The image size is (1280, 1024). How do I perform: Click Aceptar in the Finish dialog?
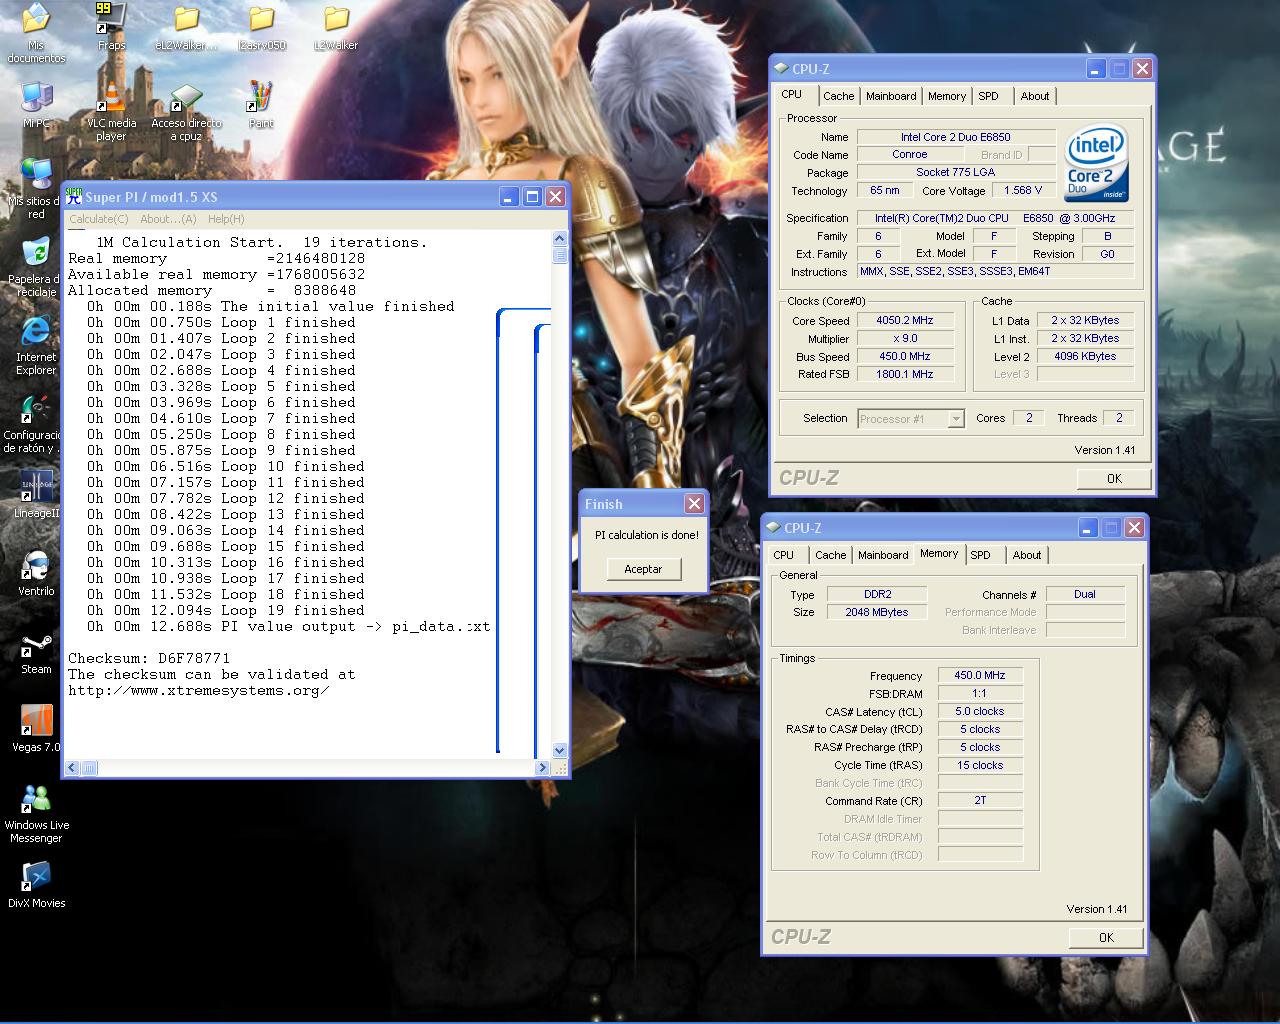[x=643, y=569]
